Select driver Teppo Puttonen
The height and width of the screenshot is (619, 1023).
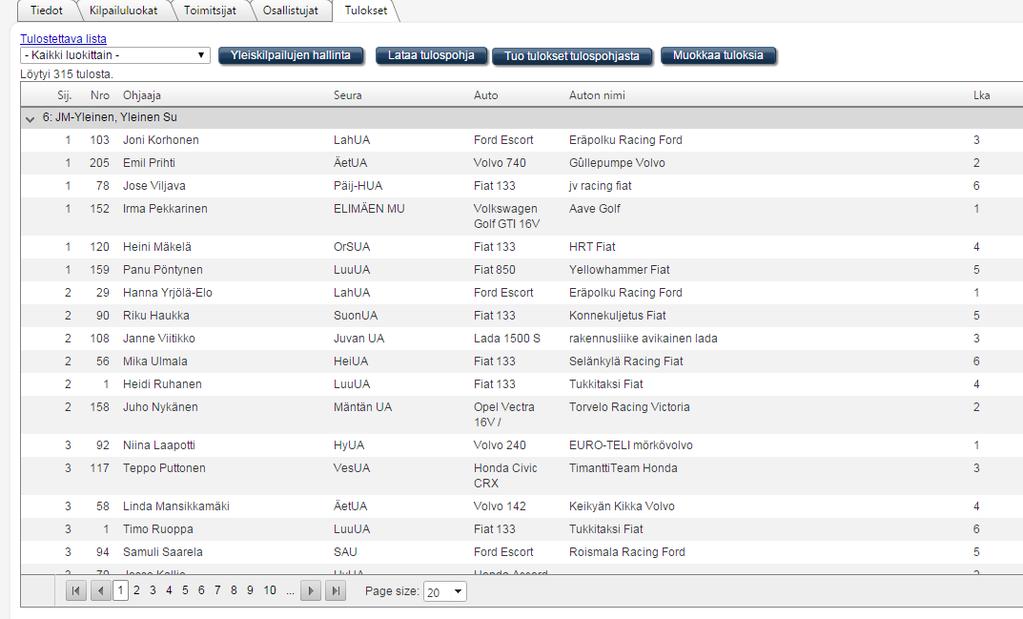coord(164,468)
